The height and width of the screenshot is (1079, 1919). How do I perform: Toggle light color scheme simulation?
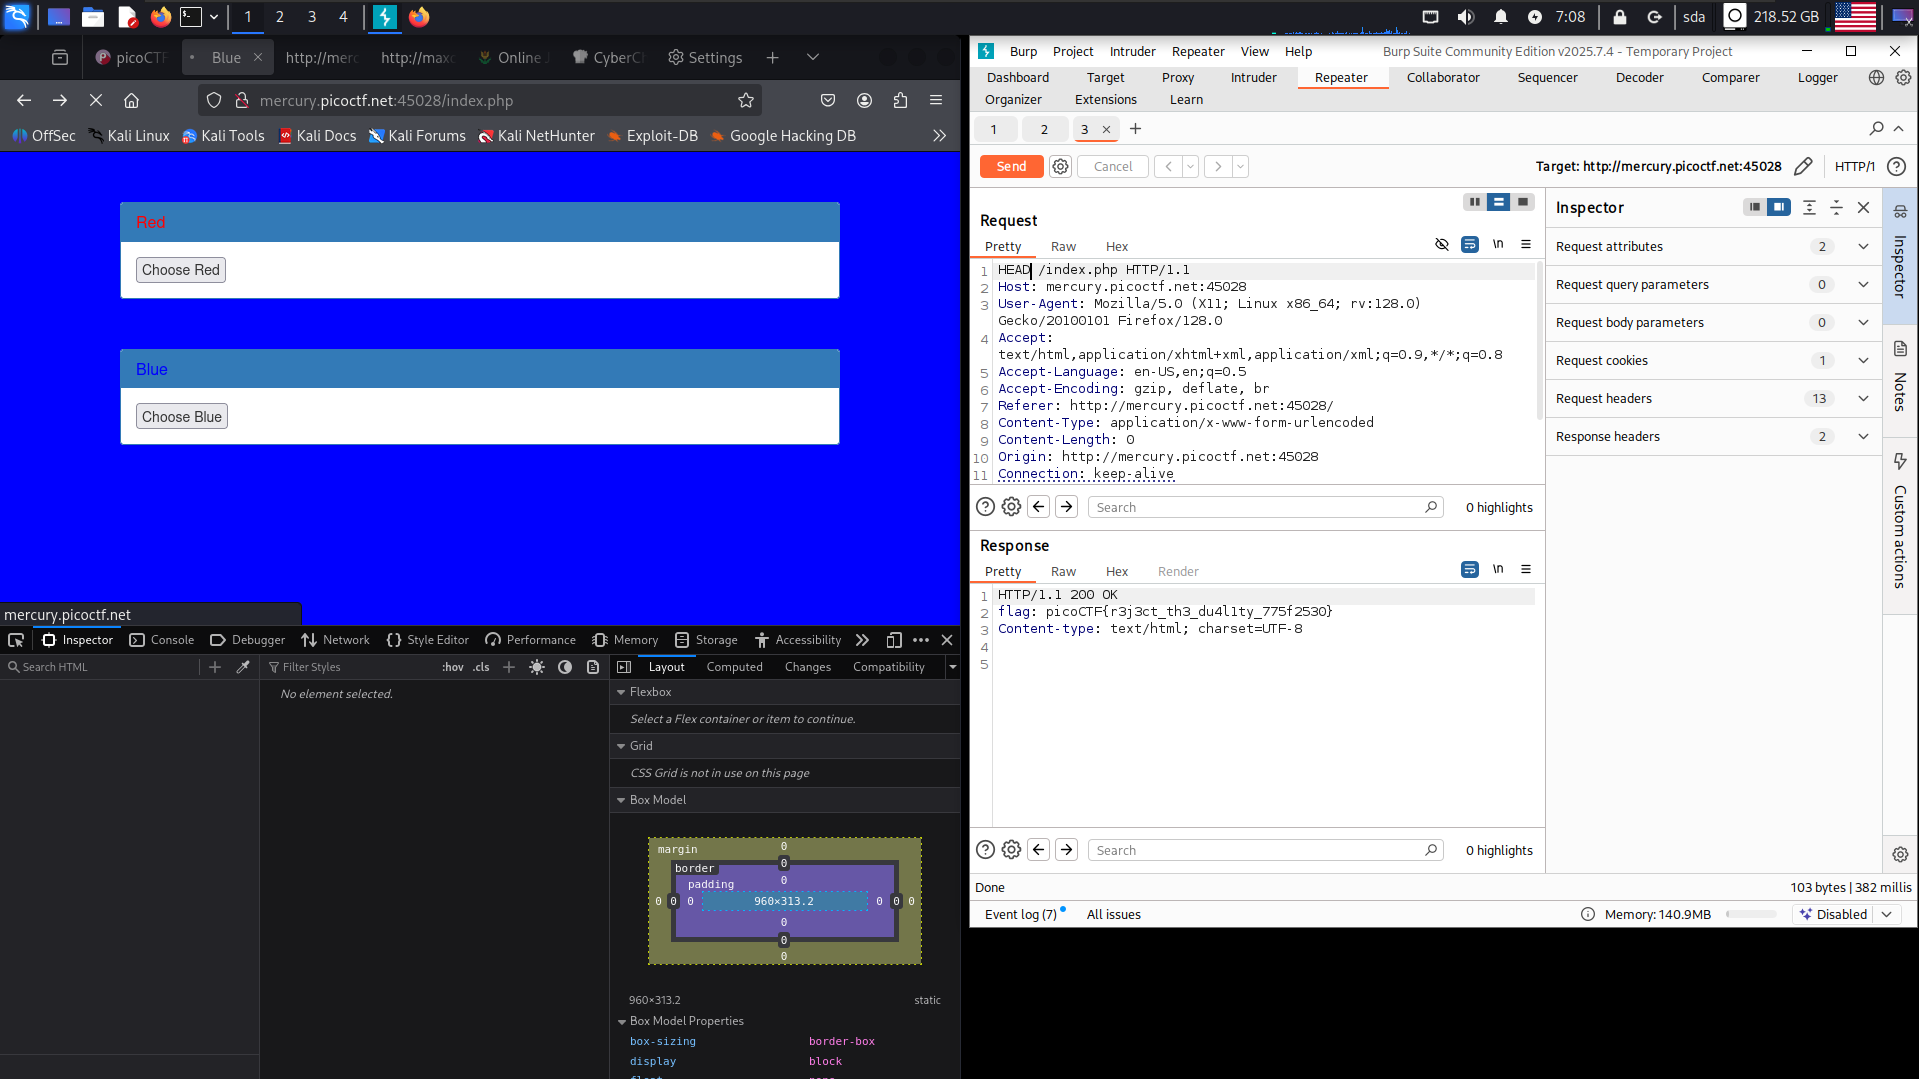(x=537, y=667)
